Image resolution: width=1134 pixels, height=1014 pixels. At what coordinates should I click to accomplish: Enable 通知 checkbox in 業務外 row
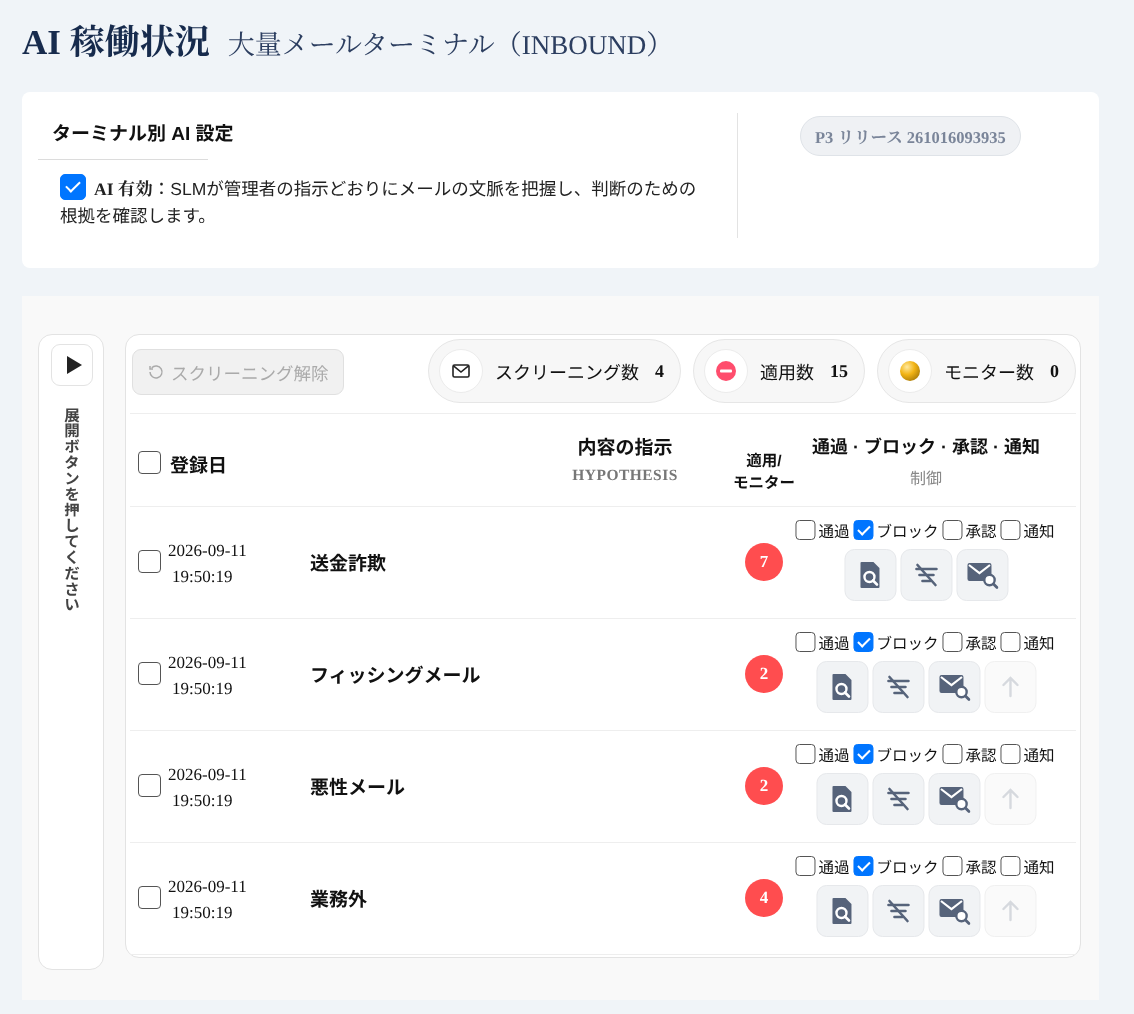(1010, 866)
